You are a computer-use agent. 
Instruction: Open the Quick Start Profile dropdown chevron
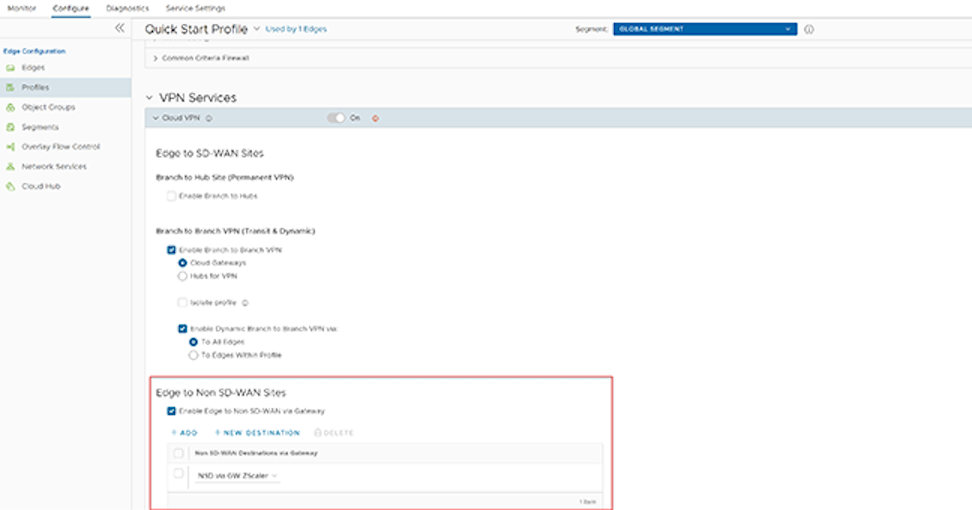[256, 29]
